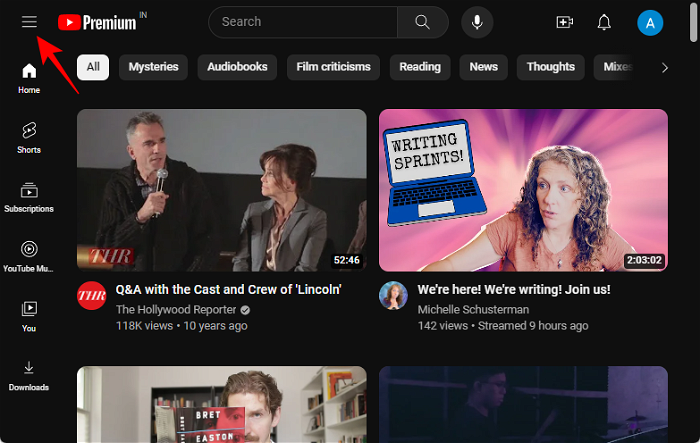The width and height of the screenshot is (700, 443).
Task: Click the THR channel avatar
Action: 92,296
